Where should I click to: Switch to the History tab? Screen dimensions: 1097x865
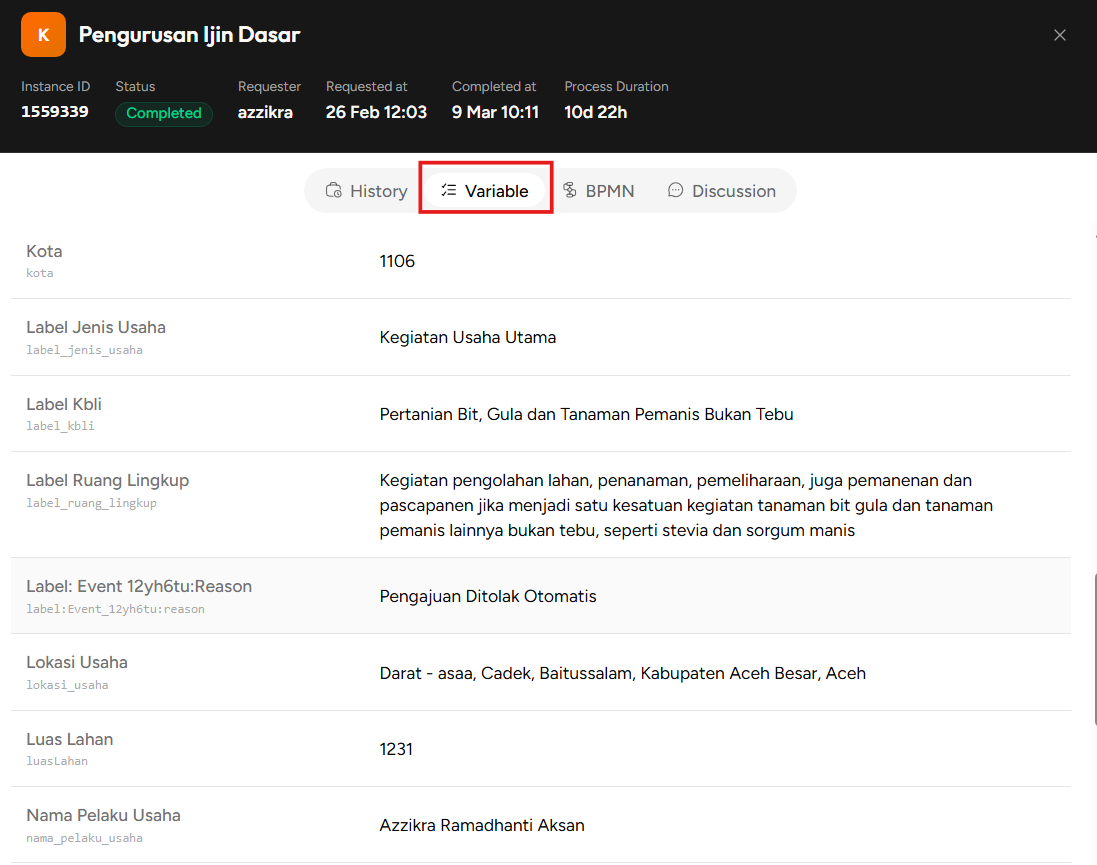click(366, 190)
